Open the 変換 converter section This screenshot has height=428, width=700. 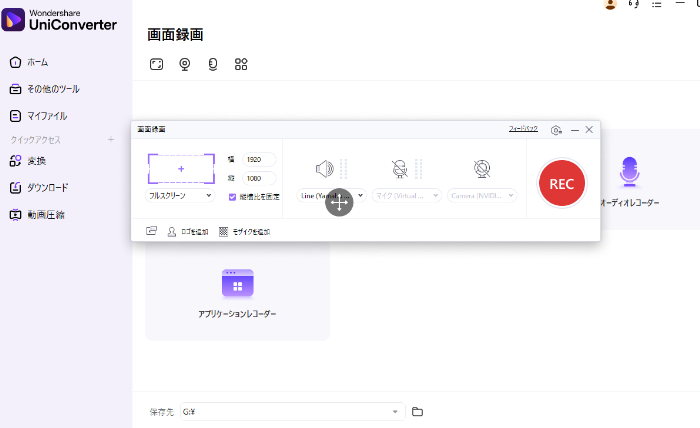coord(37,161)
